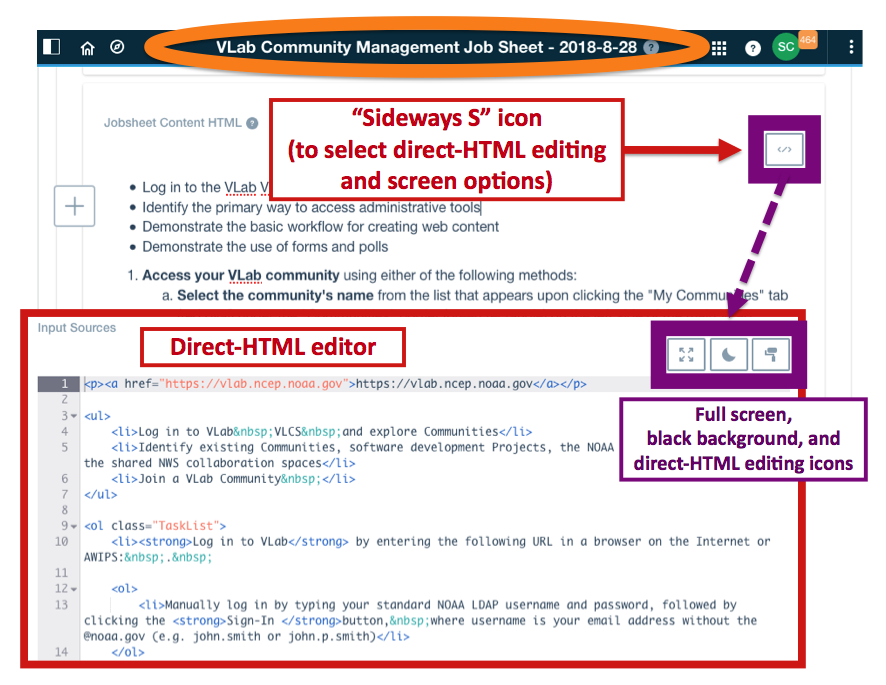Open help icon beside the job sheet title
Screen dimensions: 886x685
point(652,47)
